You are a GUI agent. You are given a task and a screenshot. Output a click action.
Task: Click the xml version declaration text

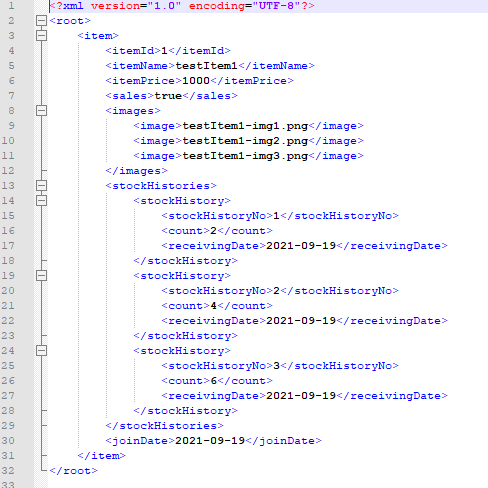(x=182, y=6)
